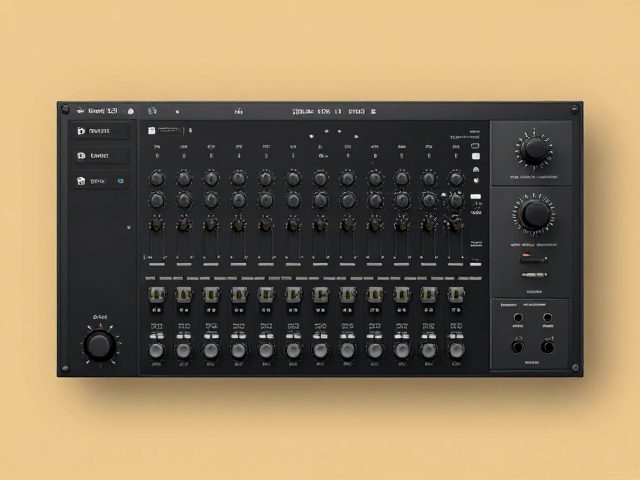Click the second large knob in right panel
Image resolution: width=640 pixels, height=480 pixels.
[534, 214]
